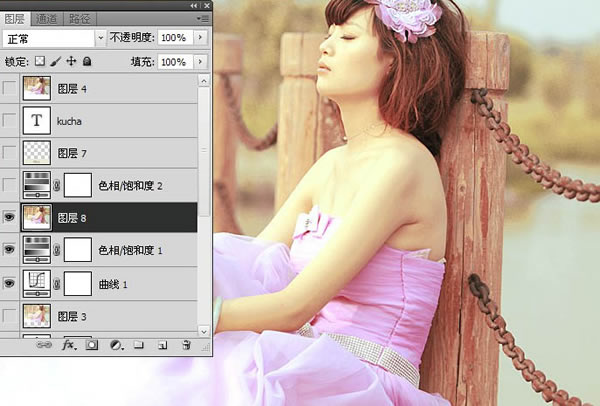
Task: Select 图层 7 thumbnail
Action: click(36, 153)
